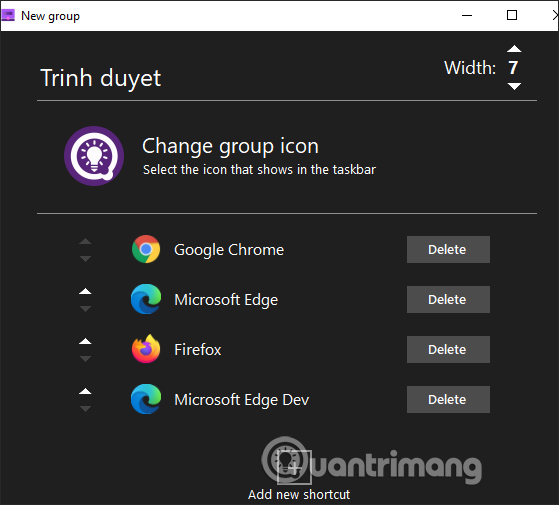Click the New group window title icon

[7, 15]
